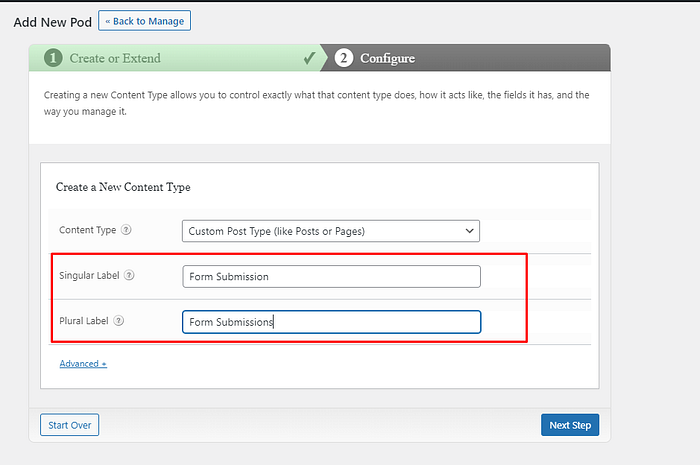
Task: Open the Content Type dropdown
Action: pyautogui.click(x=331, y=231)
